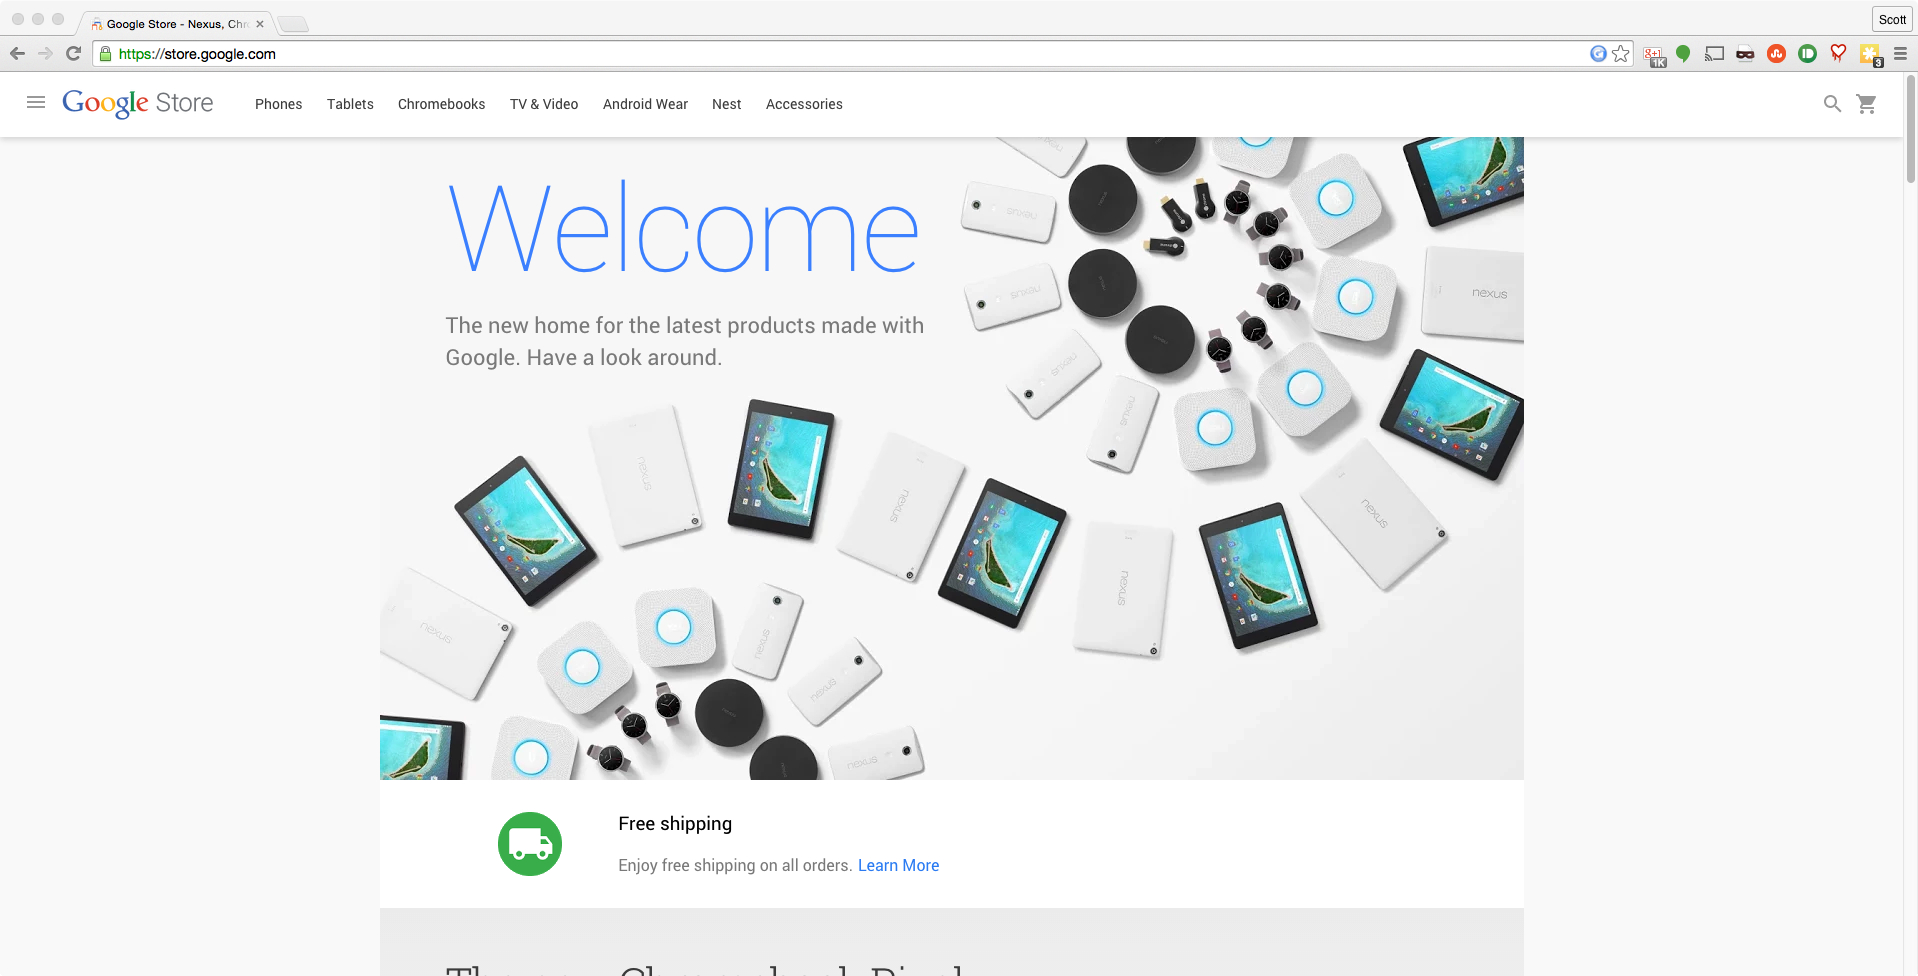Open the store search magnifier icon
The width and height of the screenshot is (1918, 976).
(x=1832, y=103)
